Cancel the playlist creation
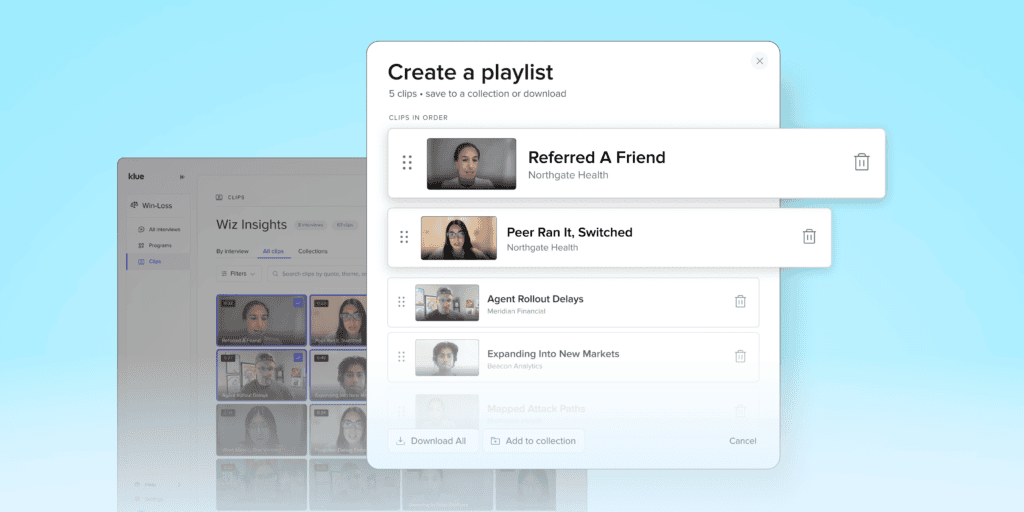The width and height of the screenshot is (1024, 512). [x=743, y=441]
